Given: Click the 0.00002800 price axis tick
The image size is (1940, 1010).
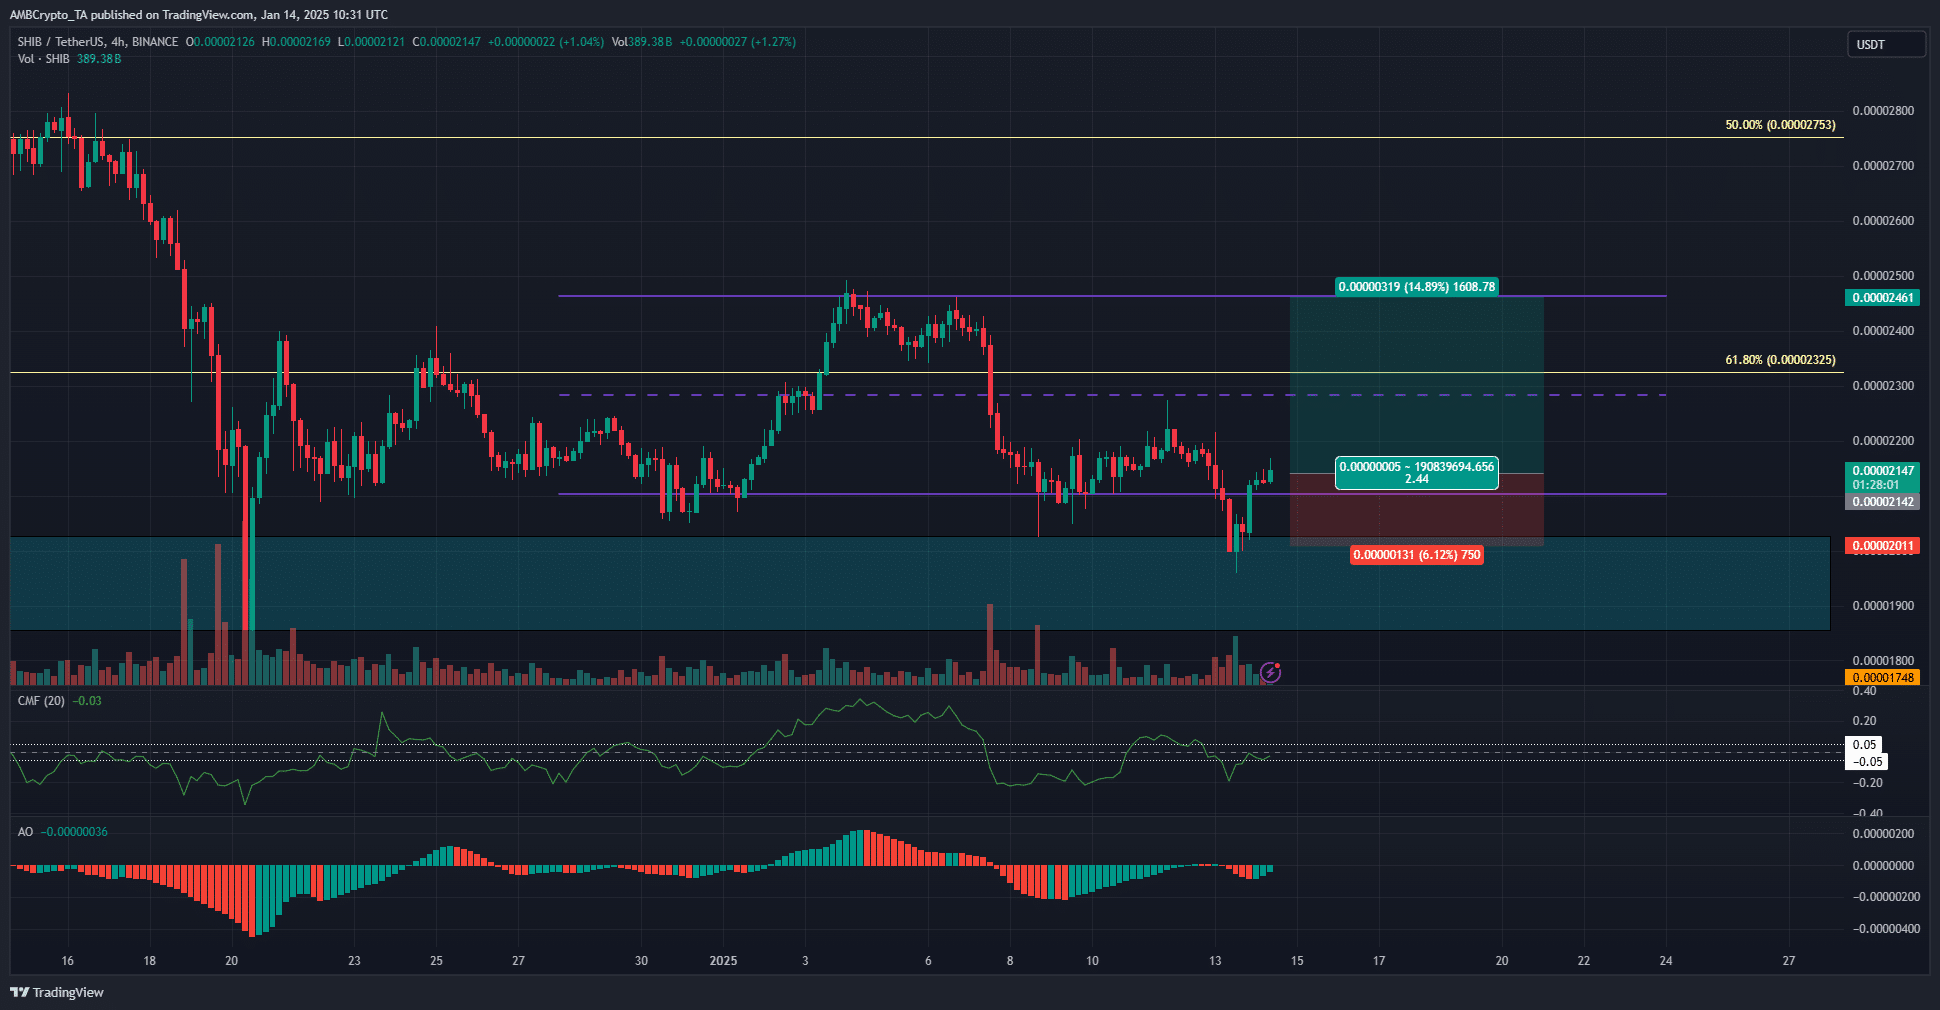Looking at the screenshot, I should click(1883, 111).
